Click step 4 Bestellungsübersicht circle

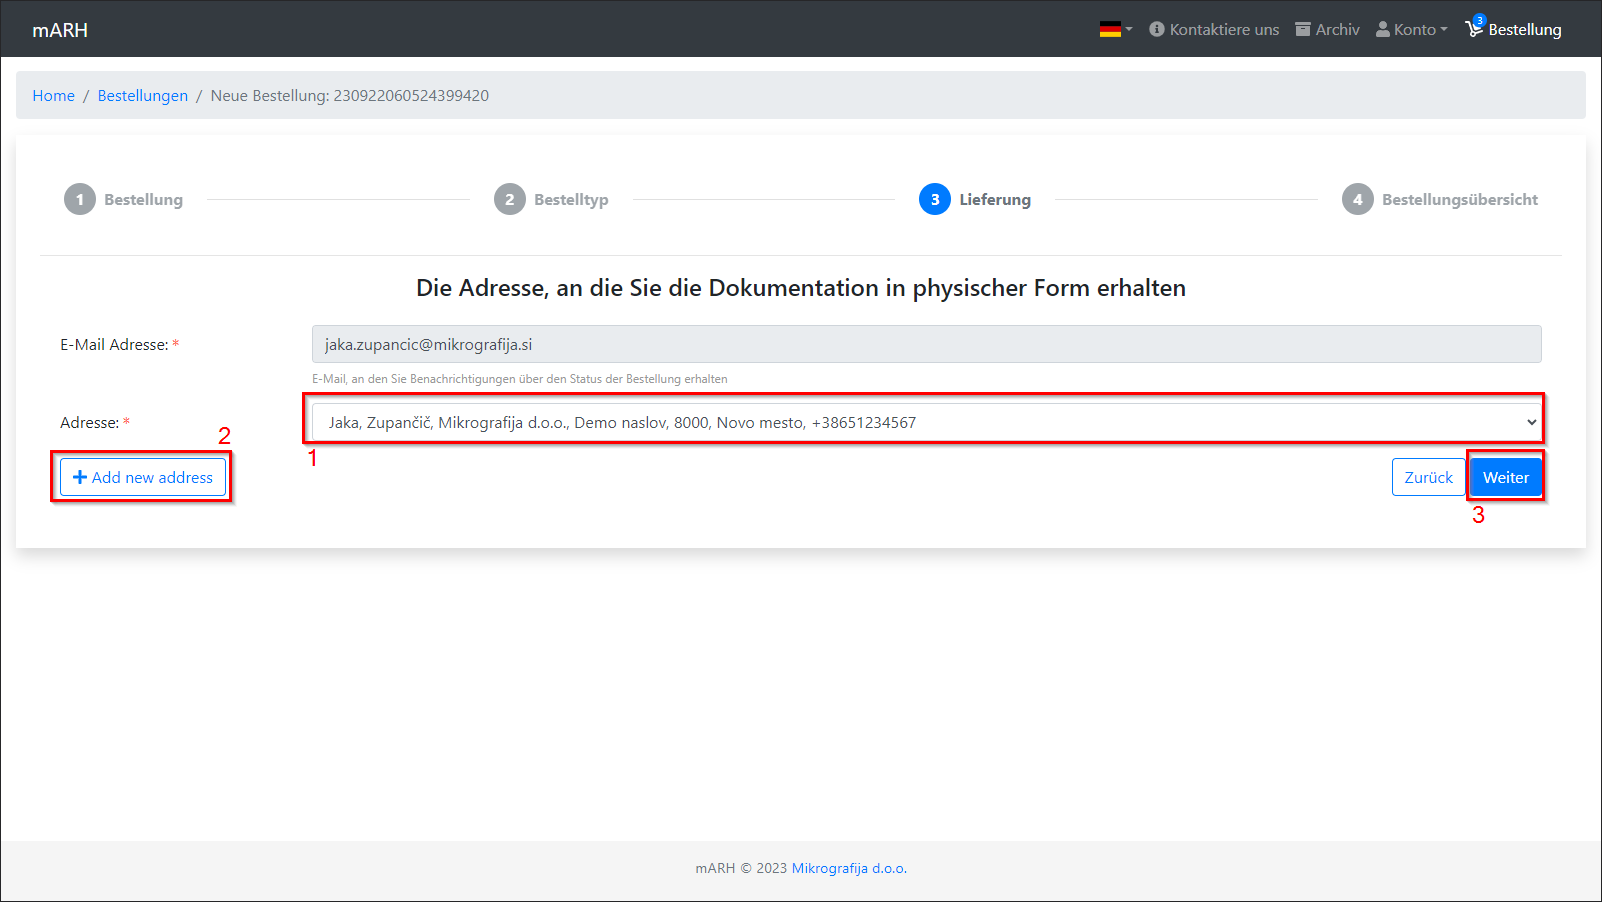point(1357,199)
